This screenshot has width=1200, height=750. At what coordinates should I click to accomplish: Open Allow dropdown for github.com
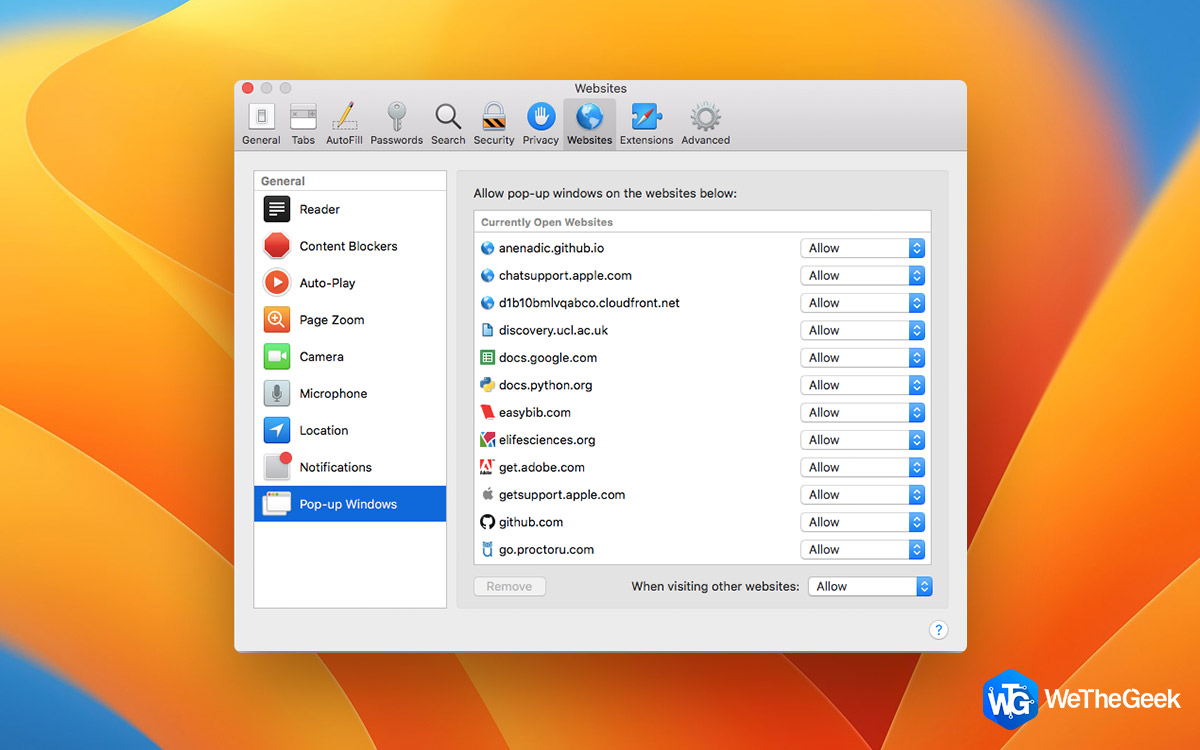(863, 522)
